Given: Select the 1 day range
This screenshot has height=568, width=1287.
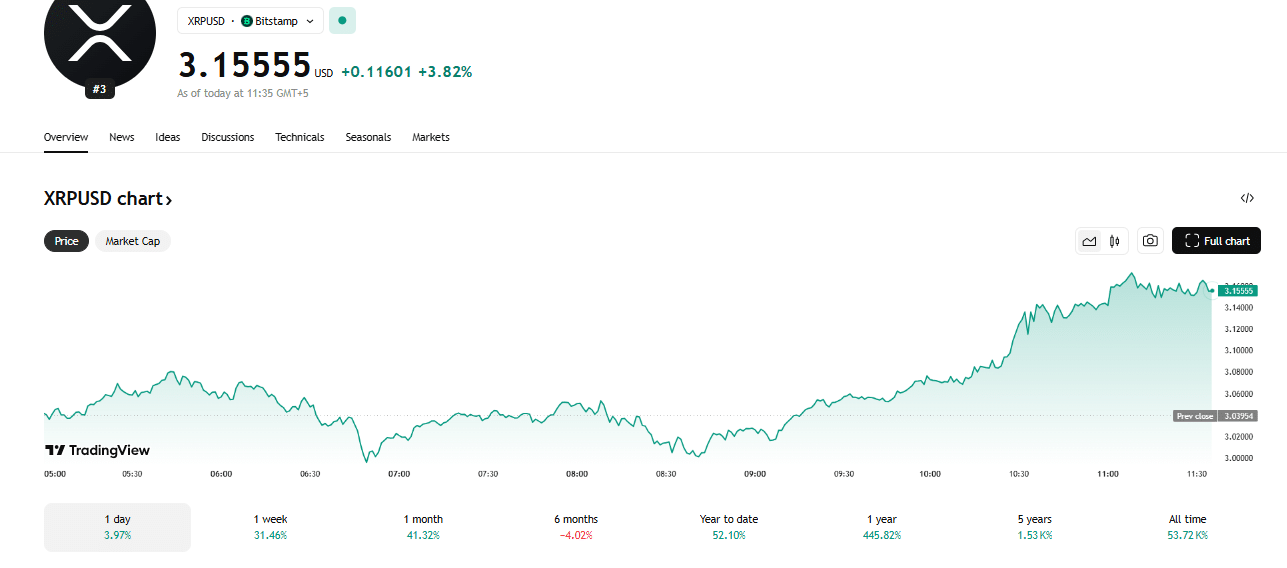Looking at the screenshot, I should click(x=117, y=527).
